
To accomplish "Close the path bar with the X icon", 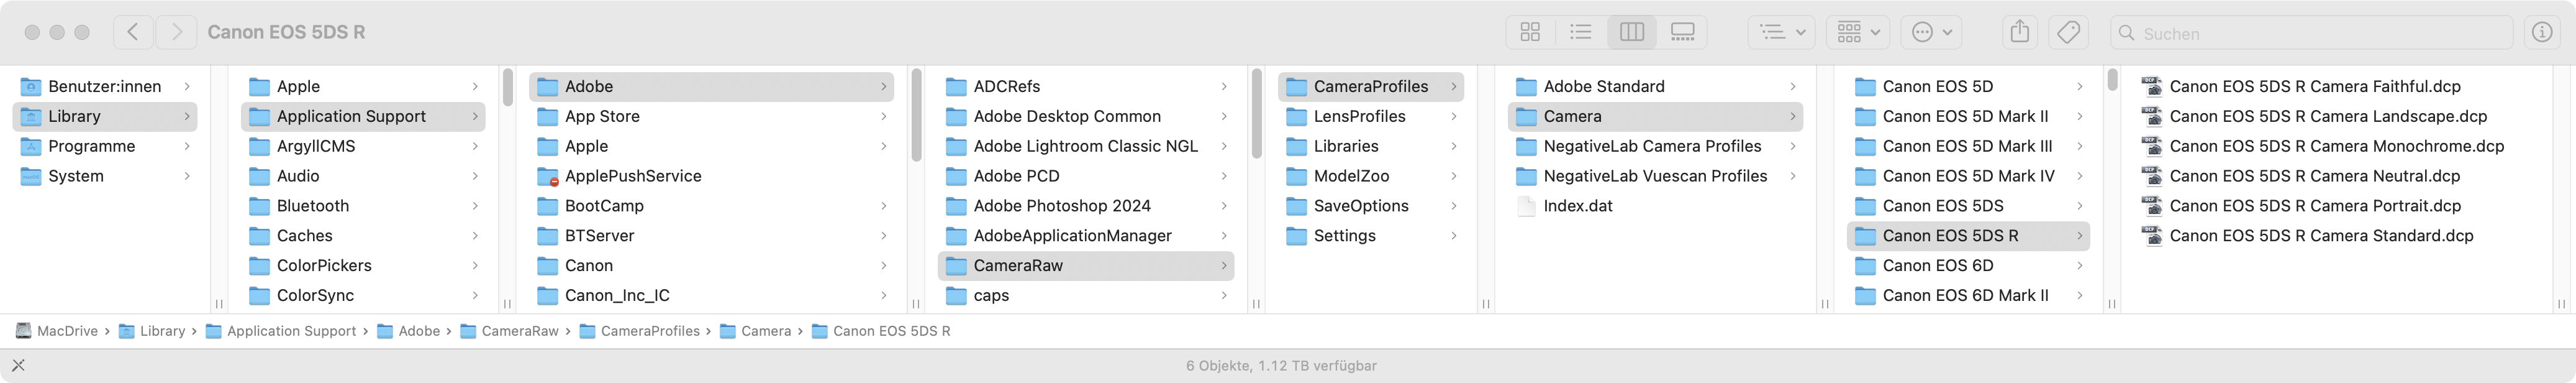I will coord(18,365).
